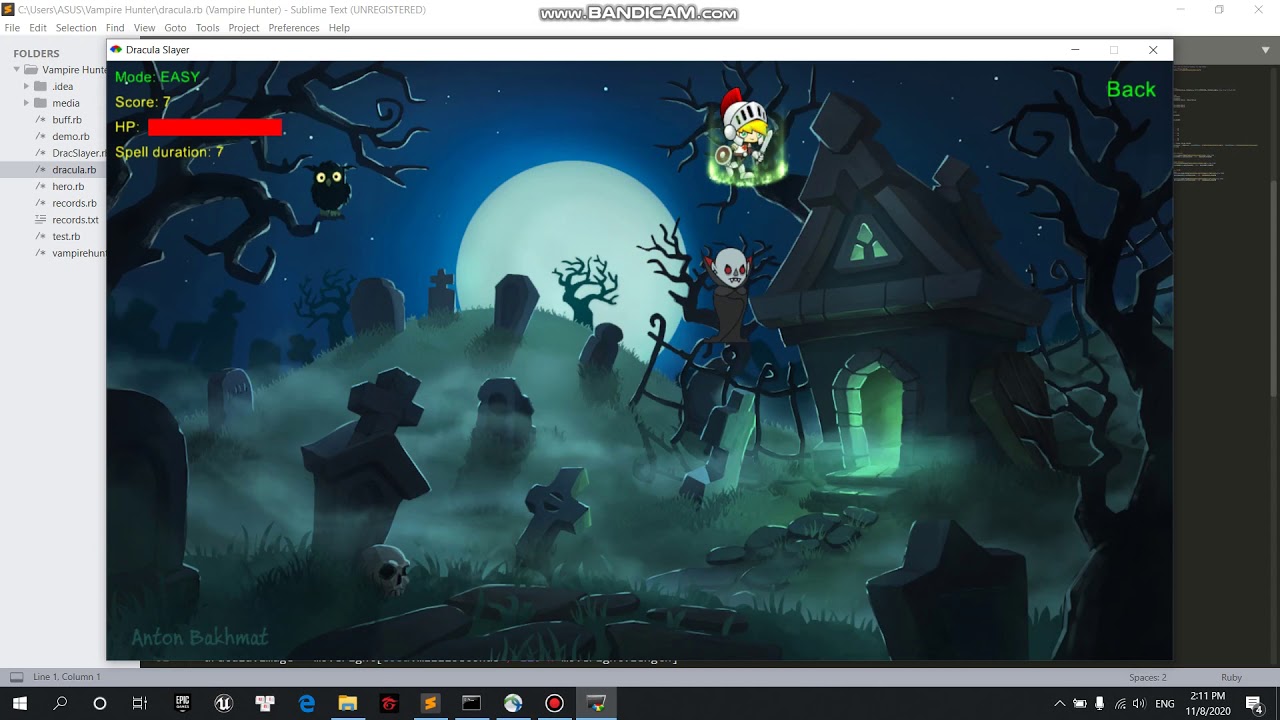Switch to Dracula Slayer game taskbar icon
This screenshot has height=720, width=1280.
[596, 703]
